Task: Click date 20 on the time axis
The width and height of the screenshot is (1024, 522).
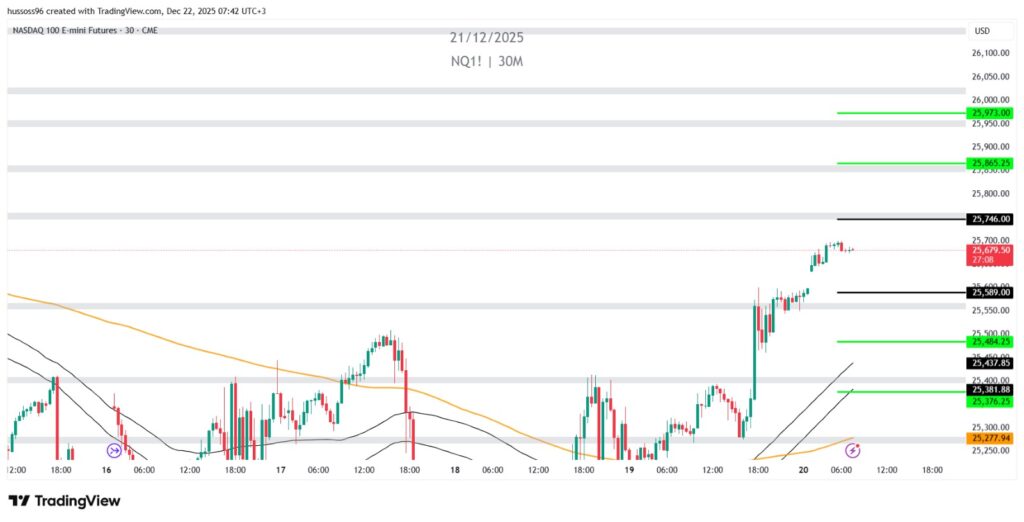Action: [x=803, y=469]
